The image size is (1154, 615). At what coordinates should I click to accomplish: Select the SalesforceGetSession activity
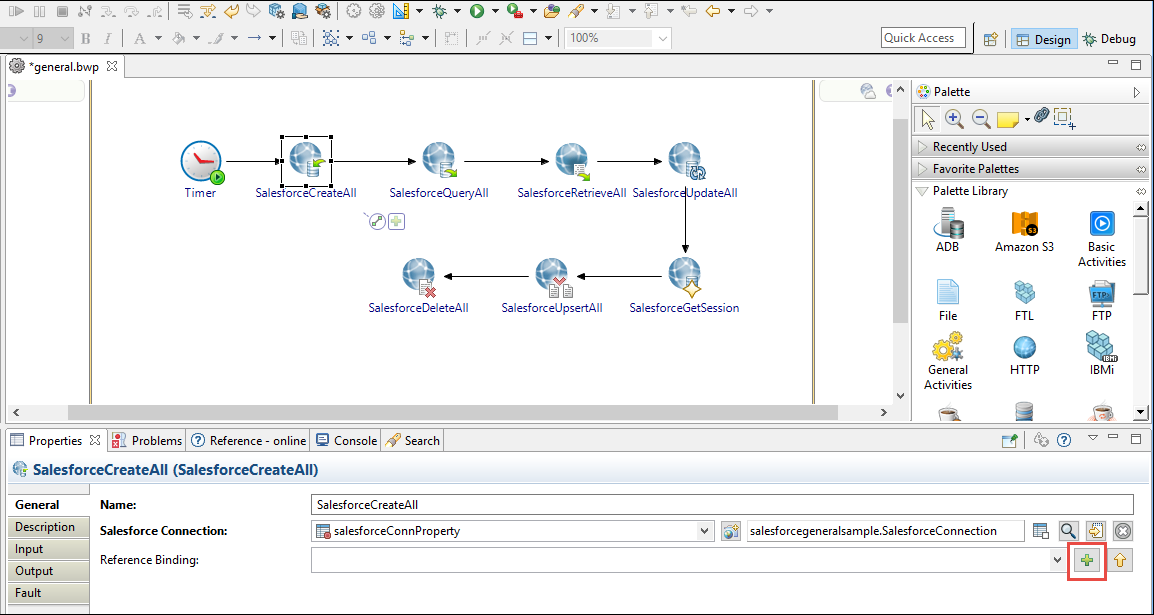click(x=685, y=277)
